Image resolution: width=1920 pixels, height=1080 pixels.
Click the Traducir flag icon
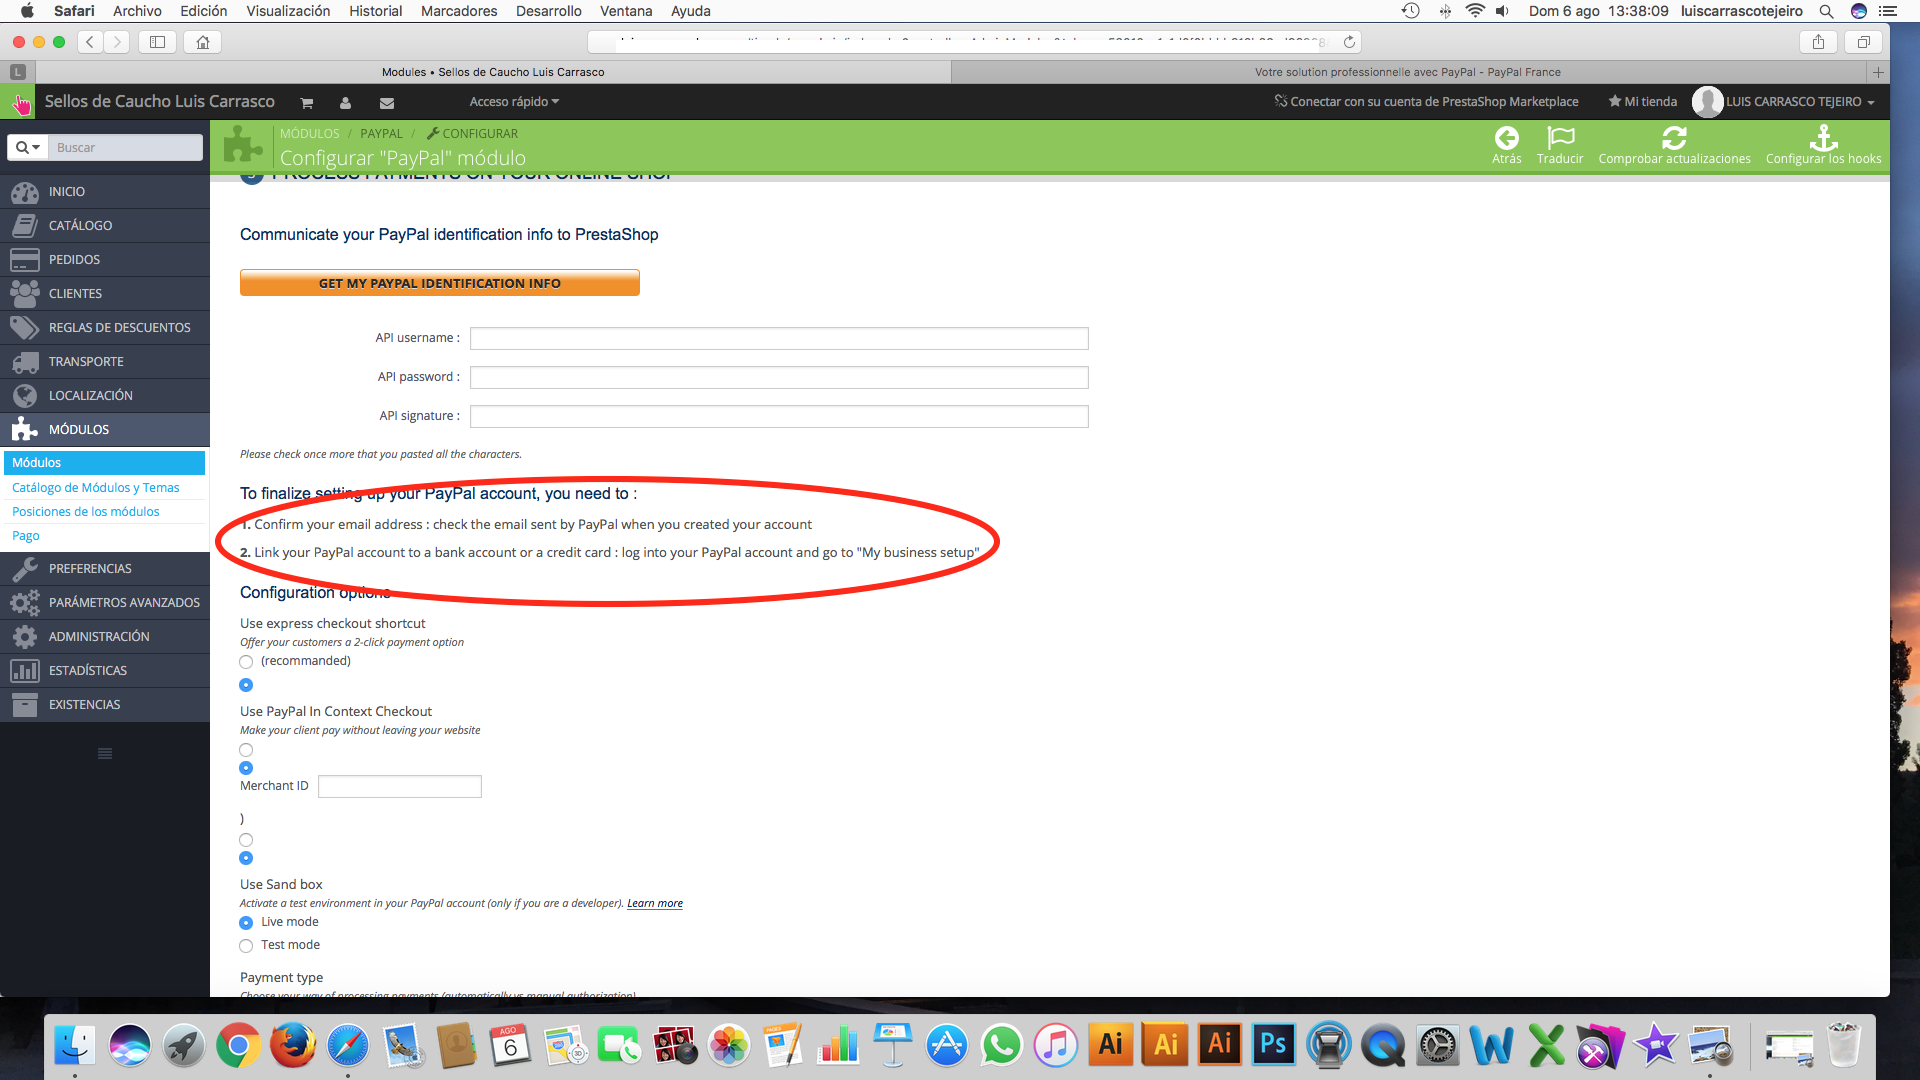(1559, 138)
